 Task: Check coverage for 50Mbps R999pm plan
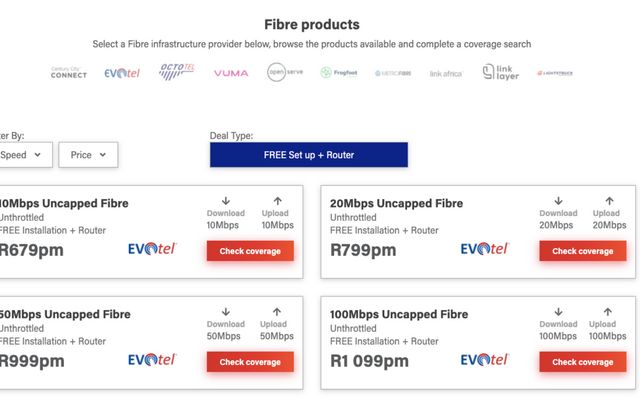(x=250, y=362)
